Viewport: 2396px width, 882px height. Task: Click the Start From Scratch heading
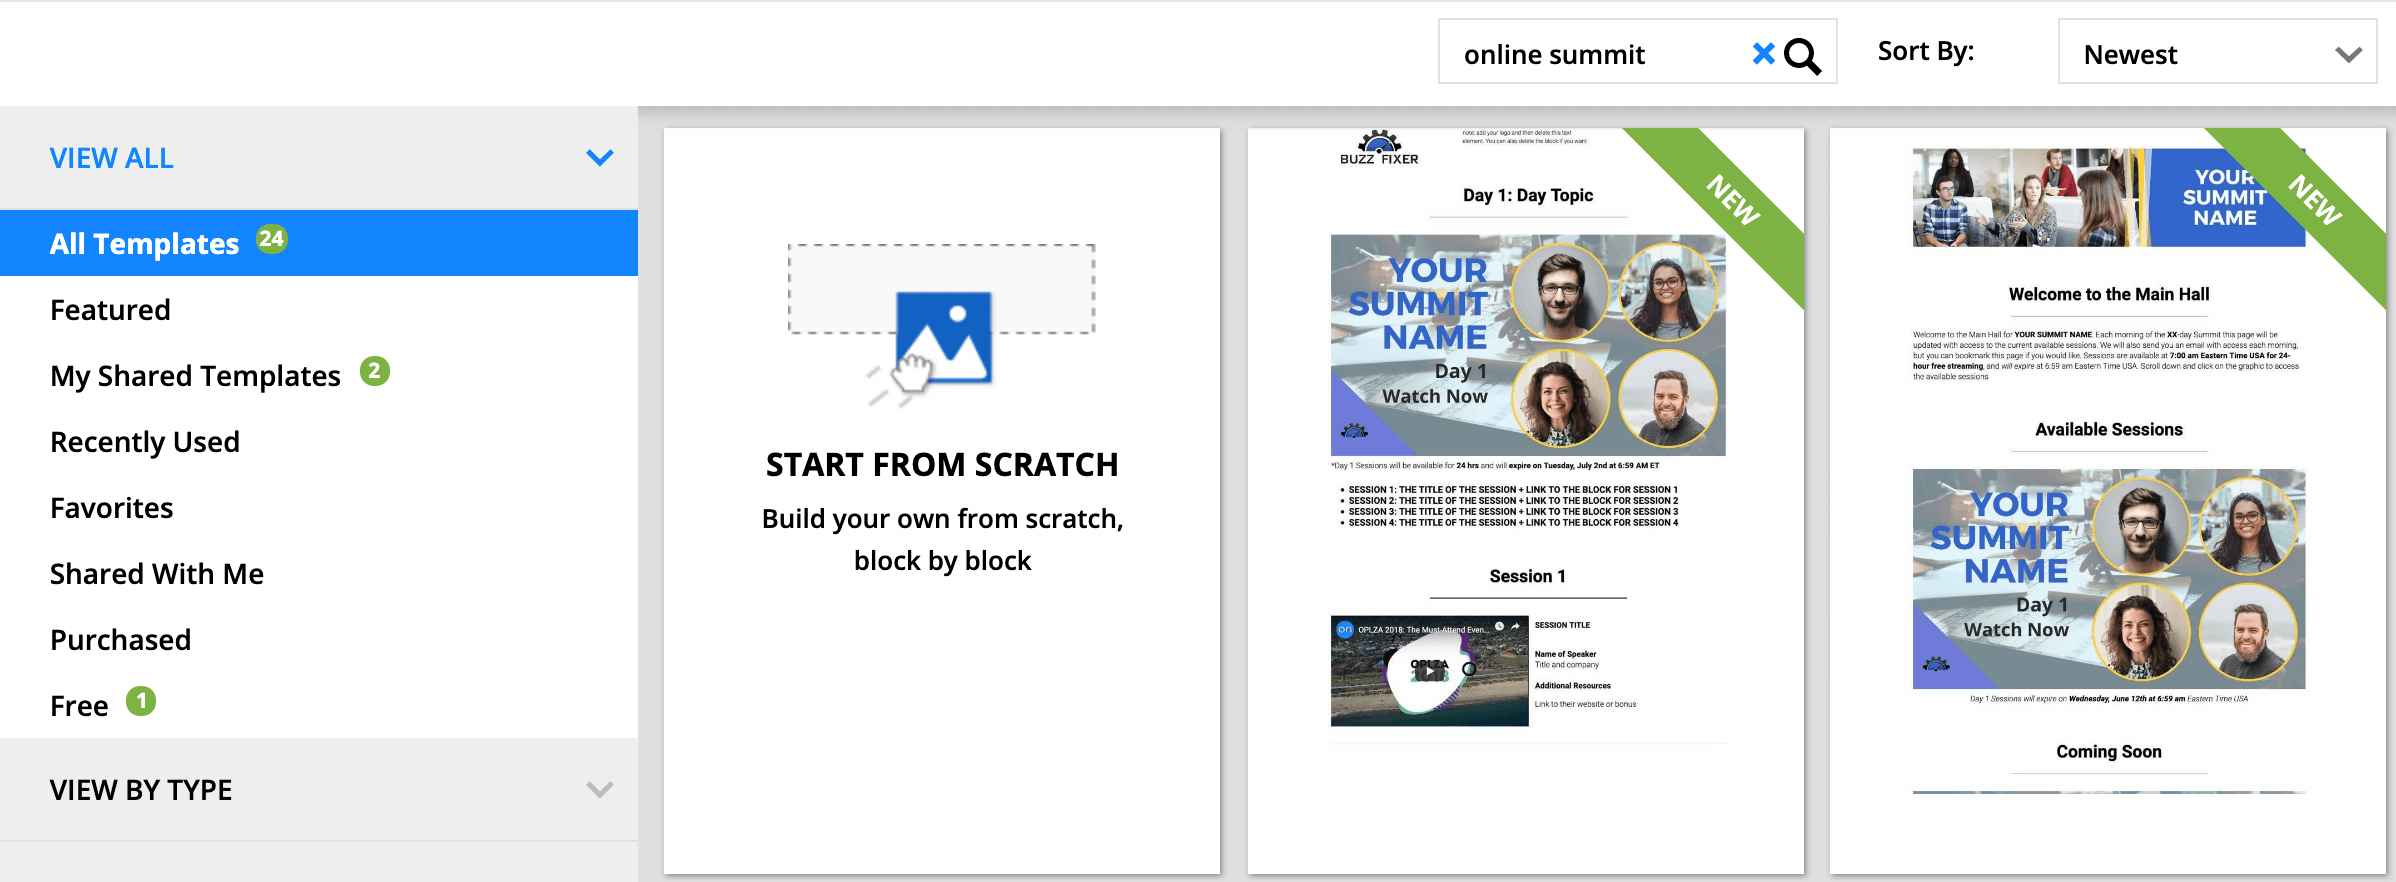click(x=942, y=465)
